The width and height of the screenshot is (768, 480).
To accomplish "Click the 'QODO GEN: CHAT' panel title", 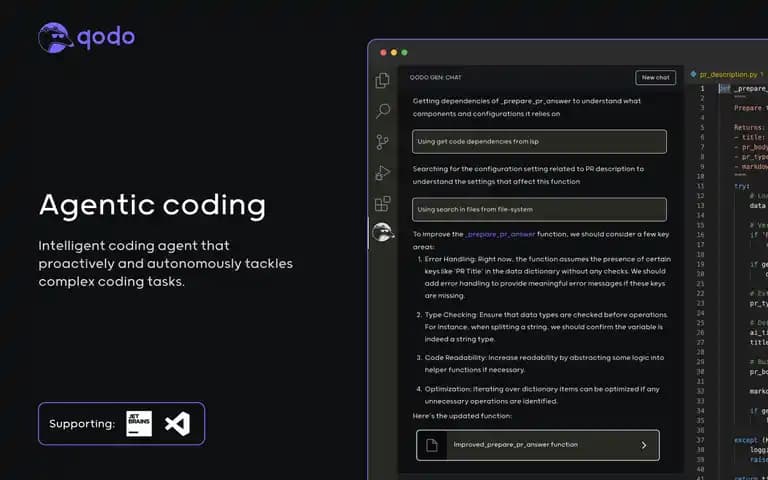I will click(435, 77).
